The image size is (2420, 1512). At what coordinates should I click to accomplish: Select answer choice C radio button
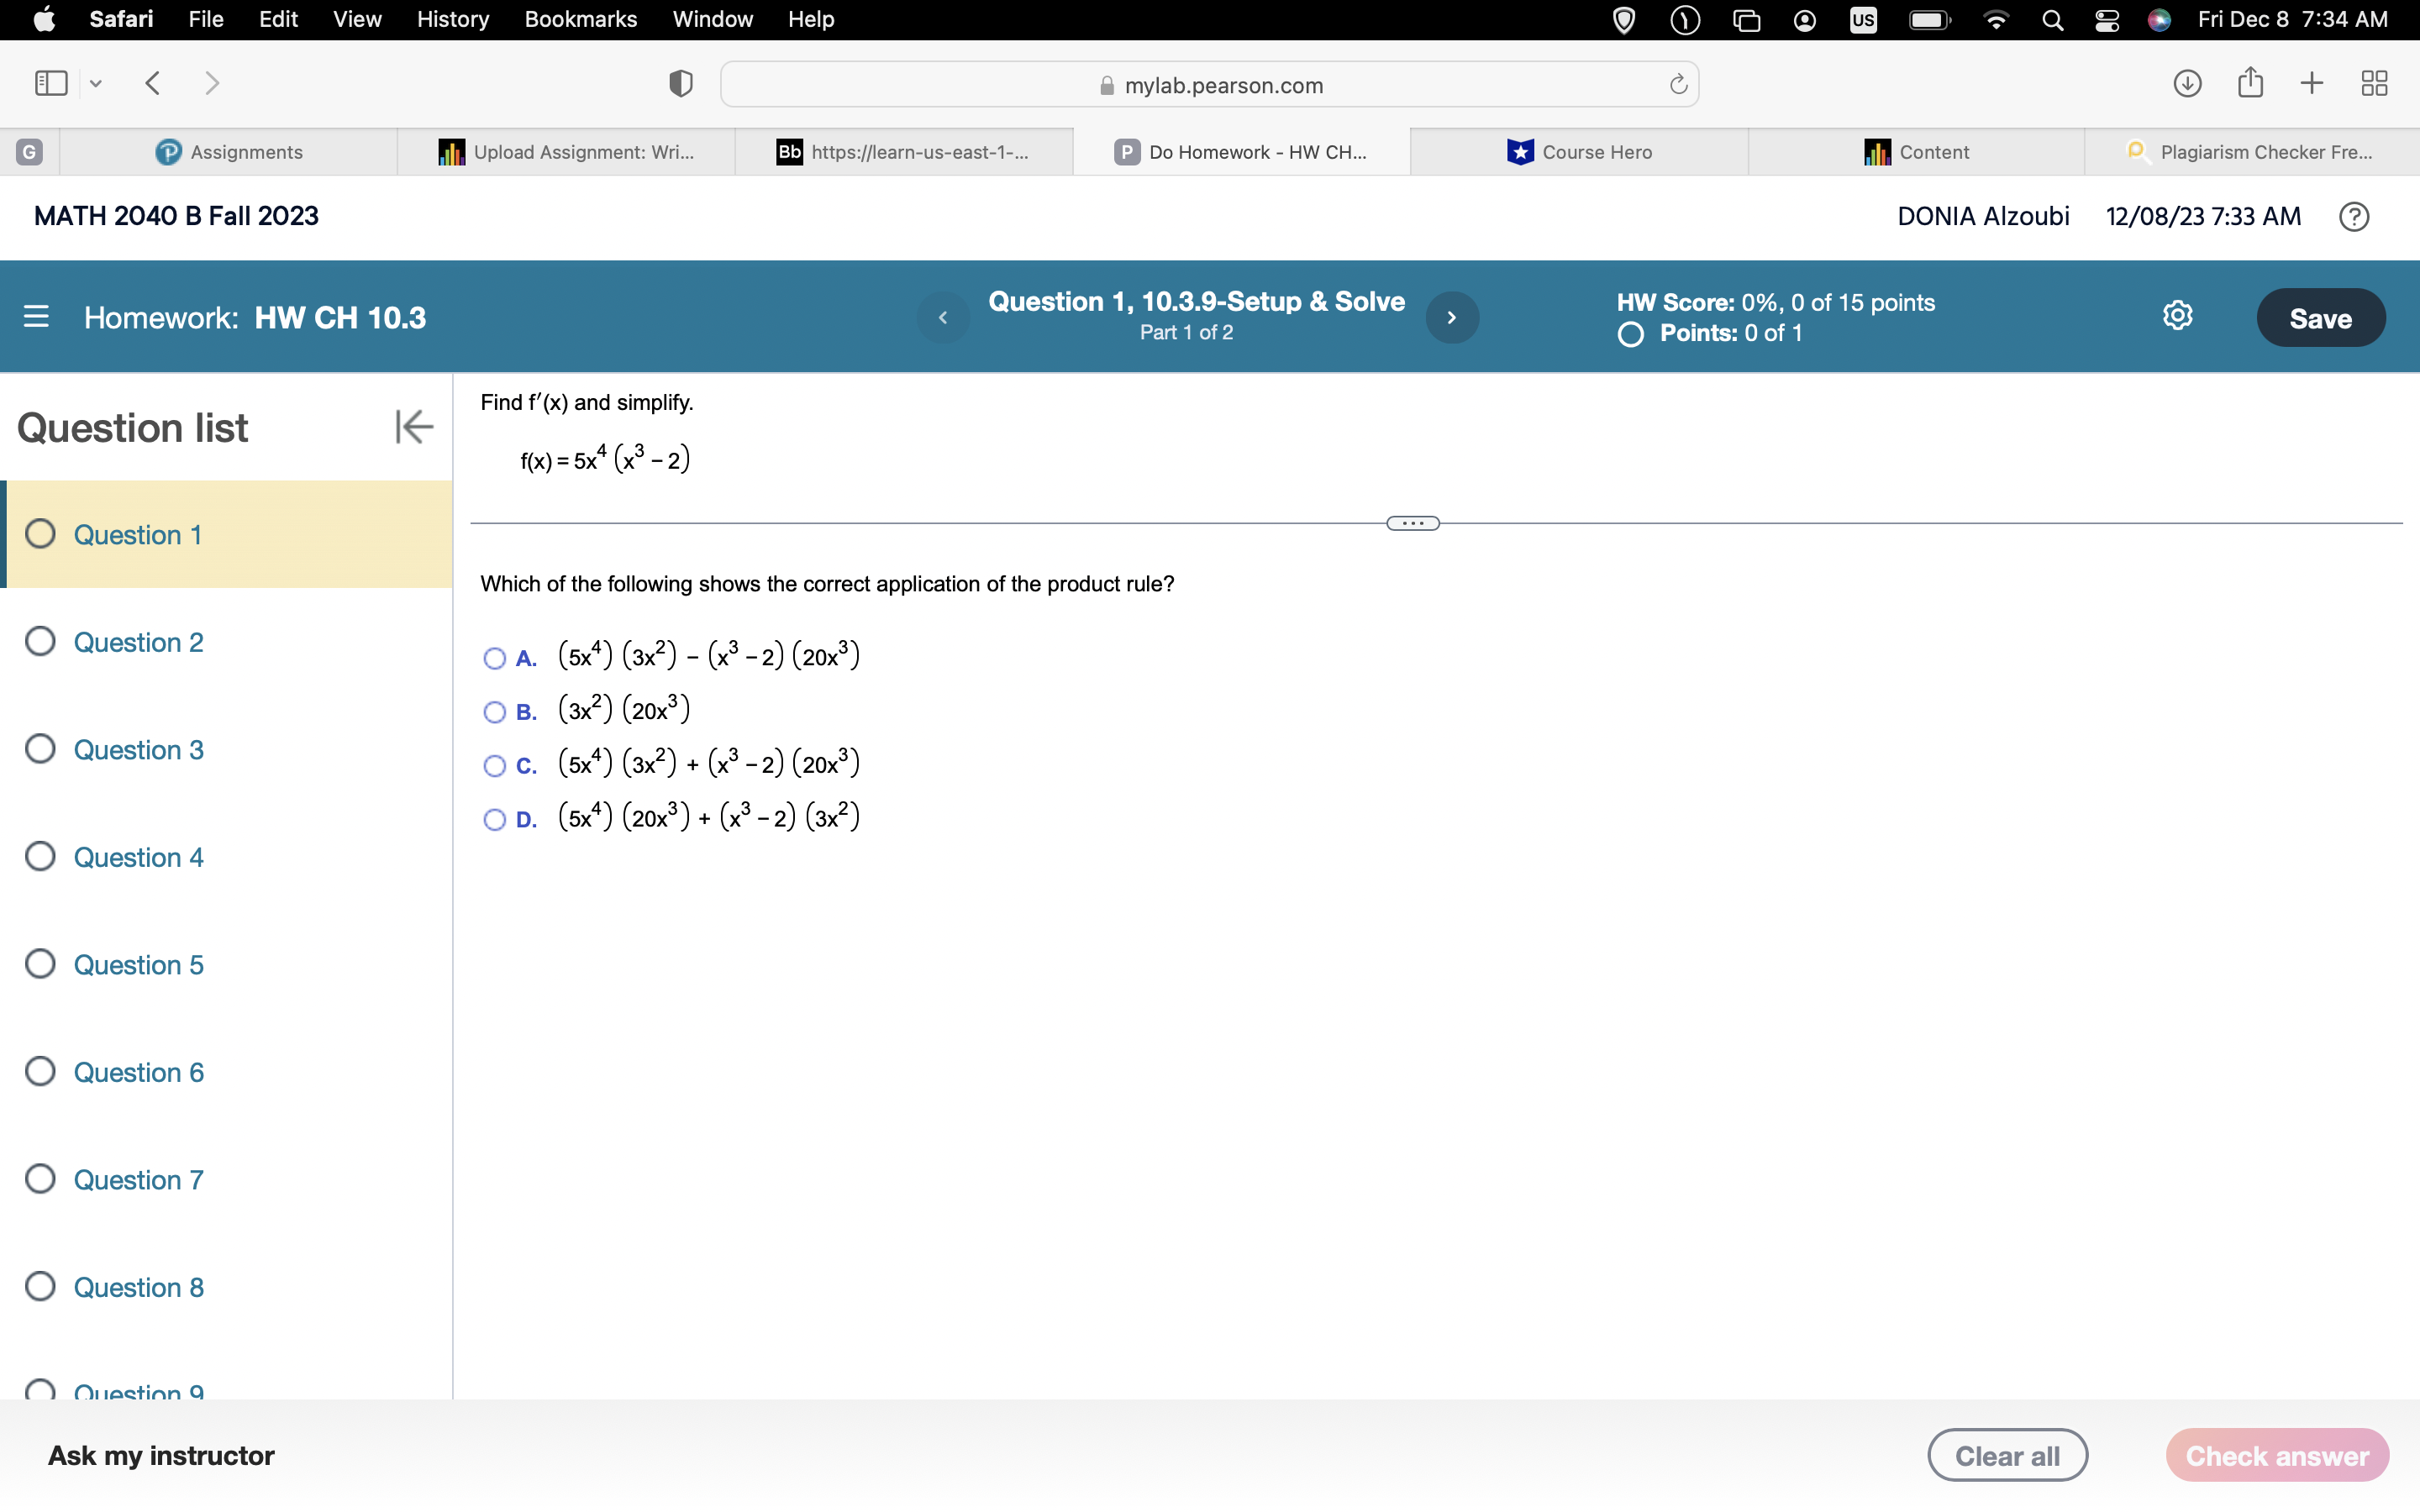coord(494,766)
